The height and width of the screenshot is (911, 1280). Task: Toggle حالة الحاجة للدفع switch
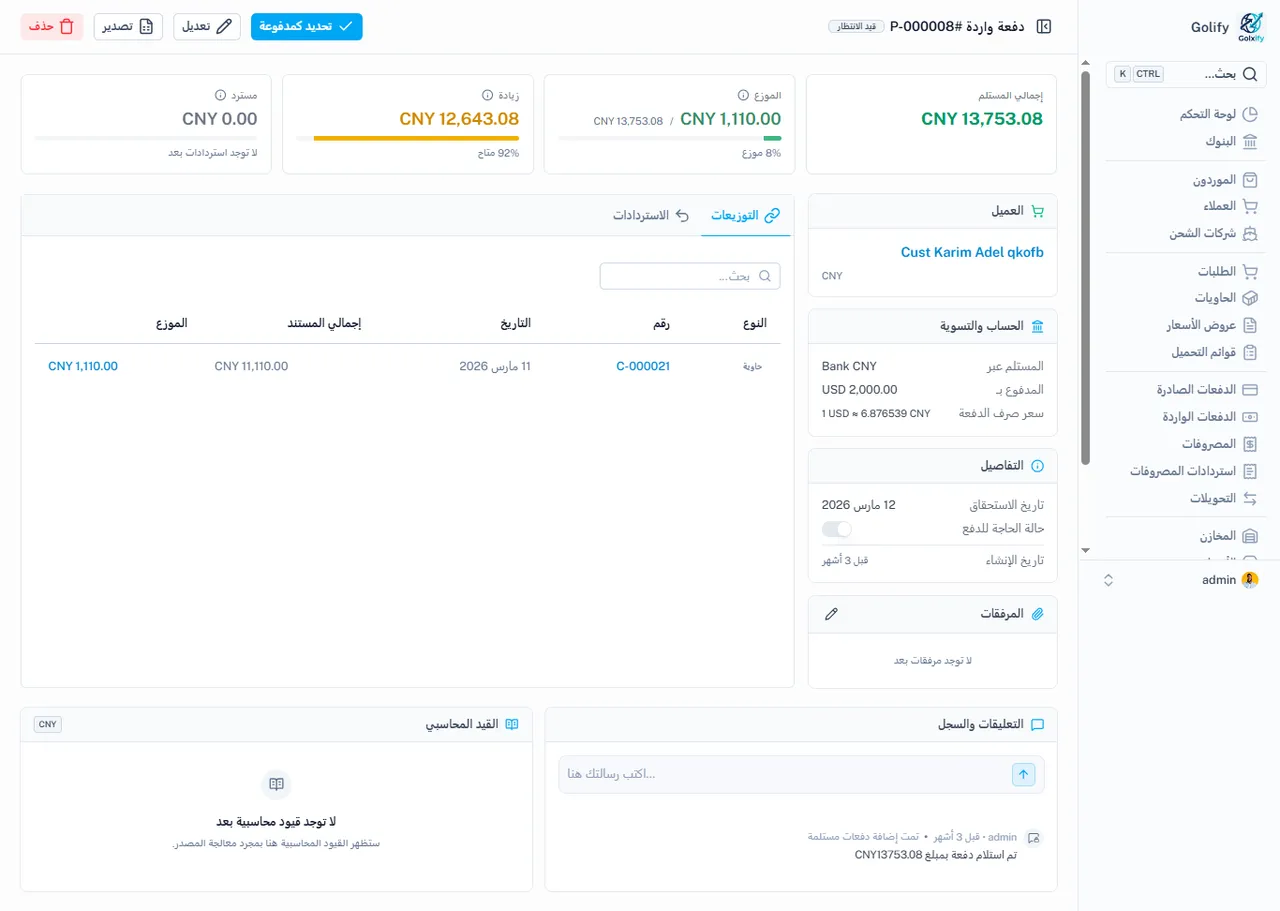(837, 529)
